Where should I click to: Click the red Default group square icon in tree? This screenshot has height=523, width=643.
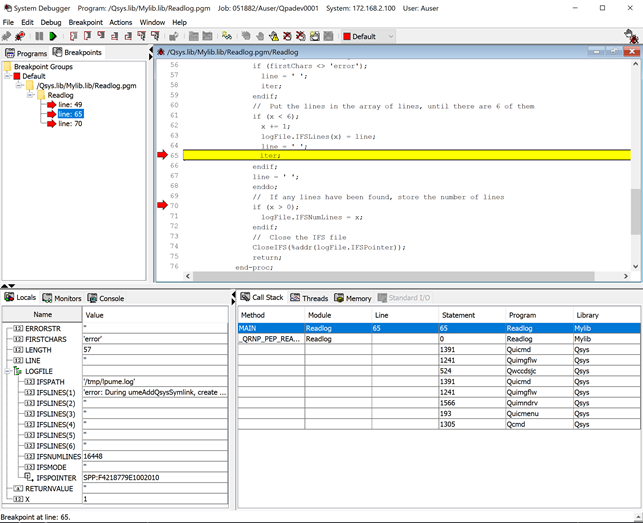tap(16, 76)
